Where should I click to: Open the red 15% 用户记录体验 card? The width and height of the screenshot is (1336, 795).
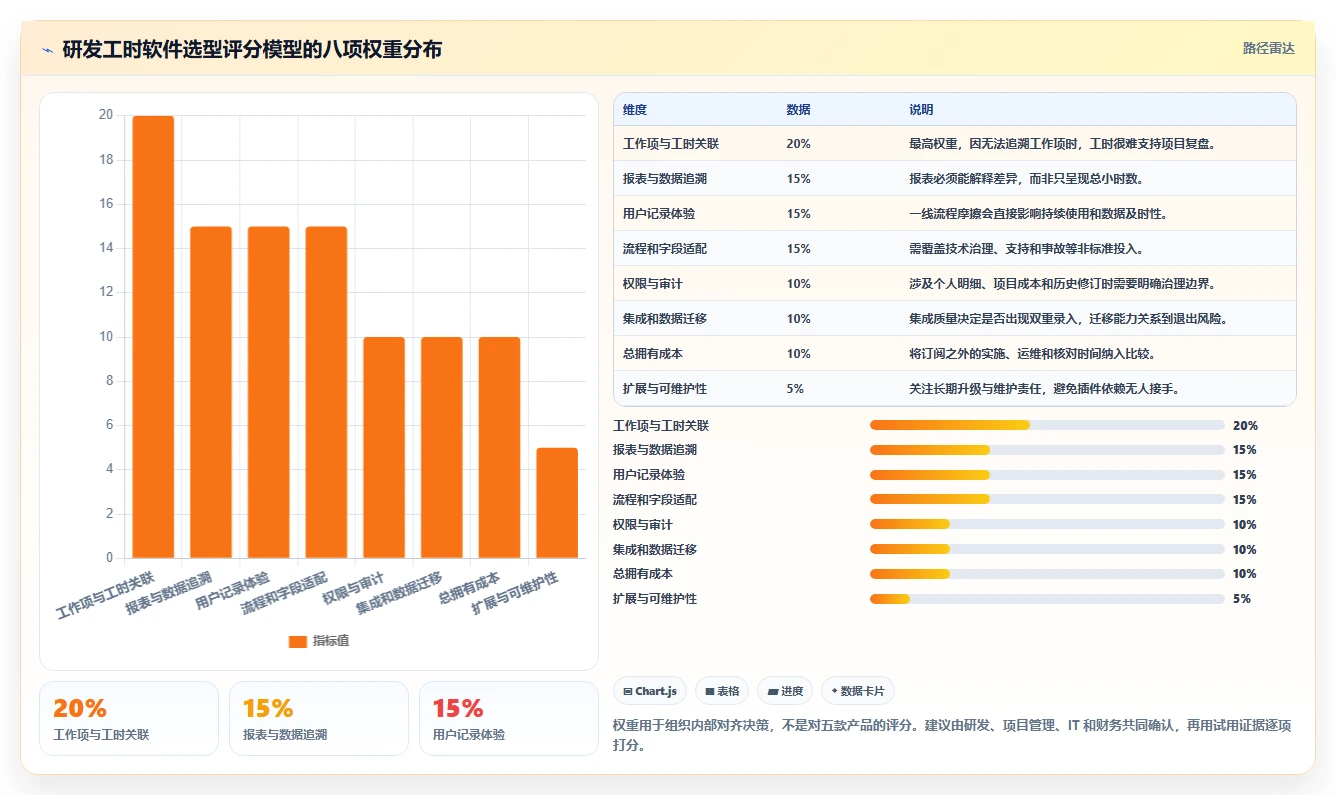point(509,718)
